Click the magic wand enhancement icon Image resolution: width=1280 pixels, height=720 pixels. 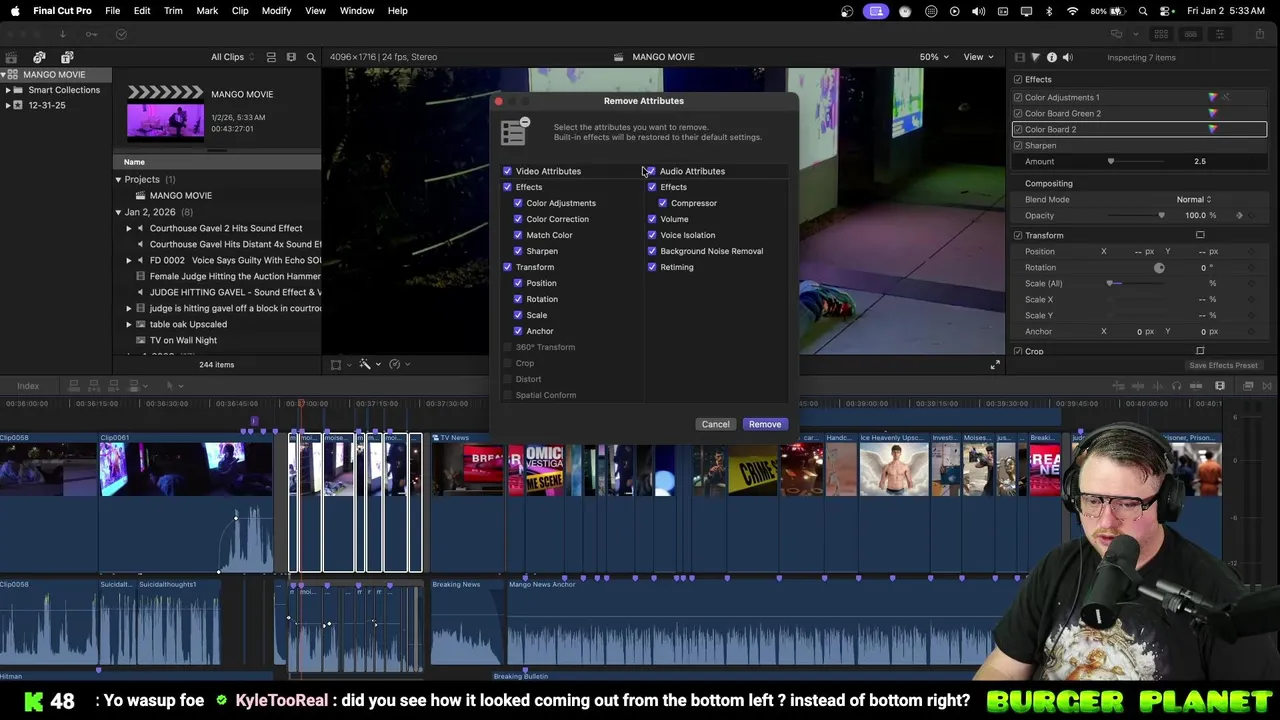click(x=365, y=365)
